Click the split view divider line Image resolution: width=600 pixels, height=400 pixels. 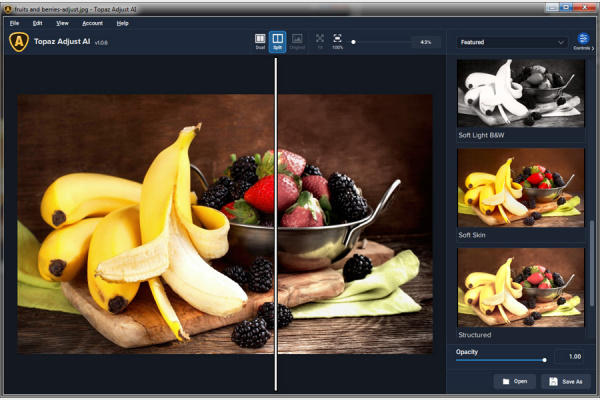276,224
